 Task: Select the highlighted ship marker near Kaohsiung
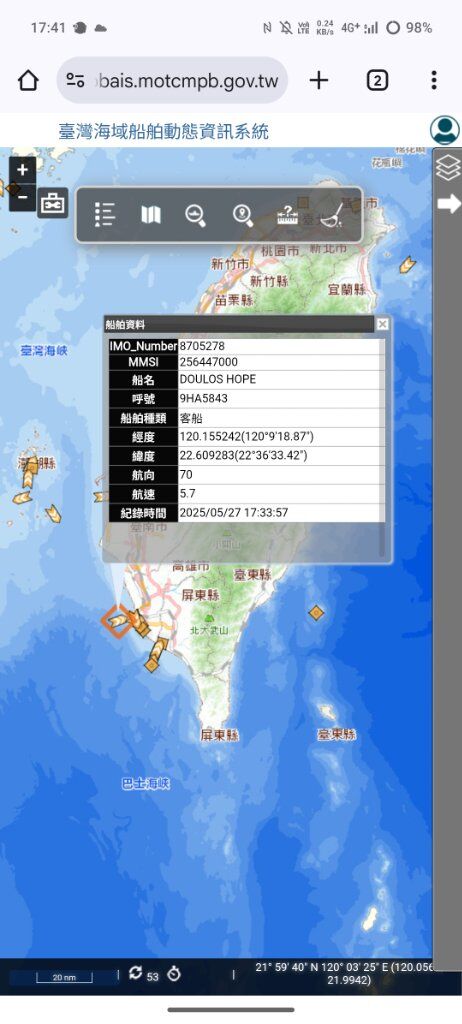point(118,620)
